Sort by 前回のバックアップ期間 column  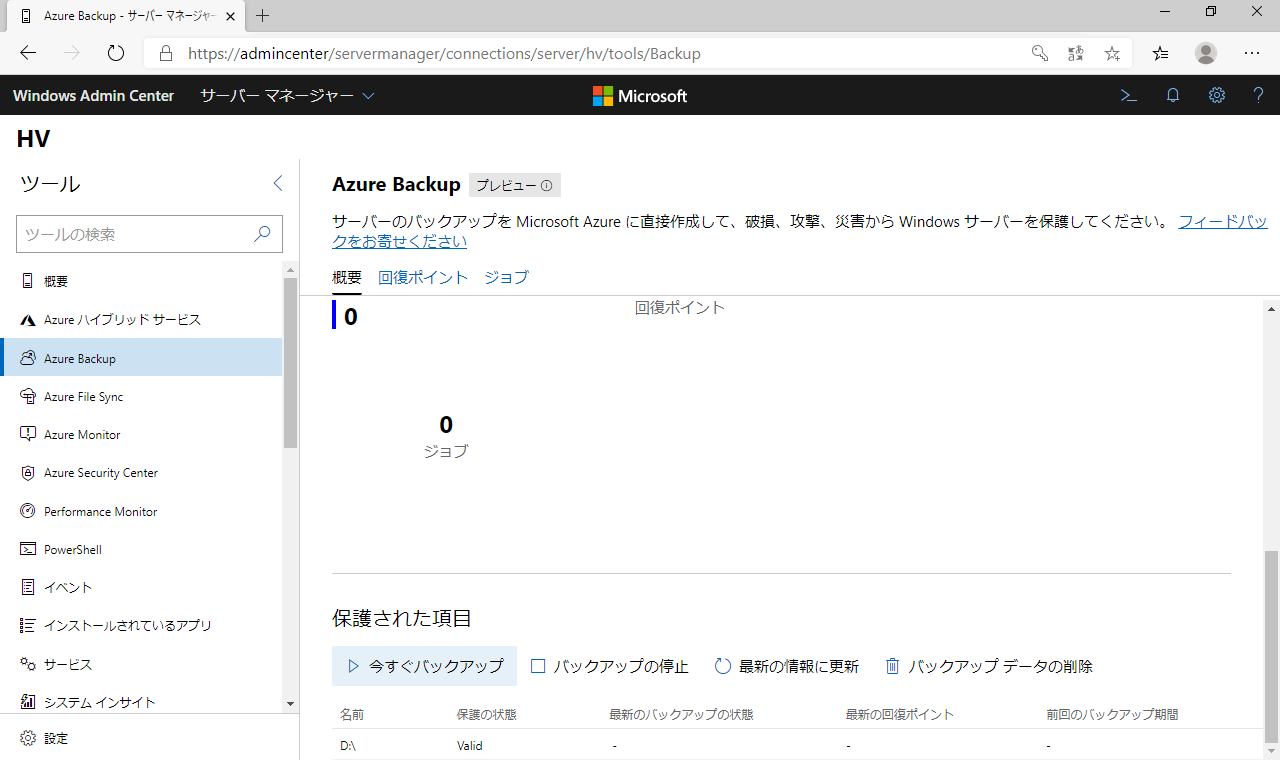1112,715
